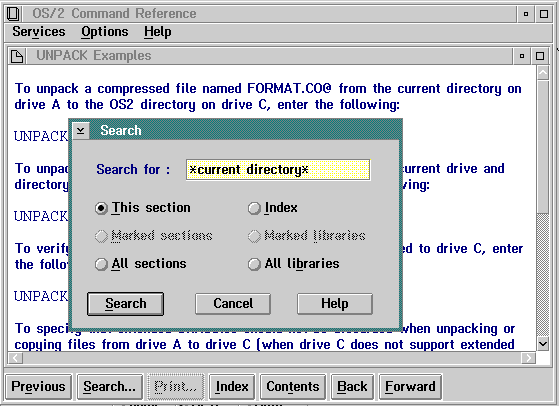This screenshot has height=406, width=559.
Task: Click the Search for text field
Action: 278,170
